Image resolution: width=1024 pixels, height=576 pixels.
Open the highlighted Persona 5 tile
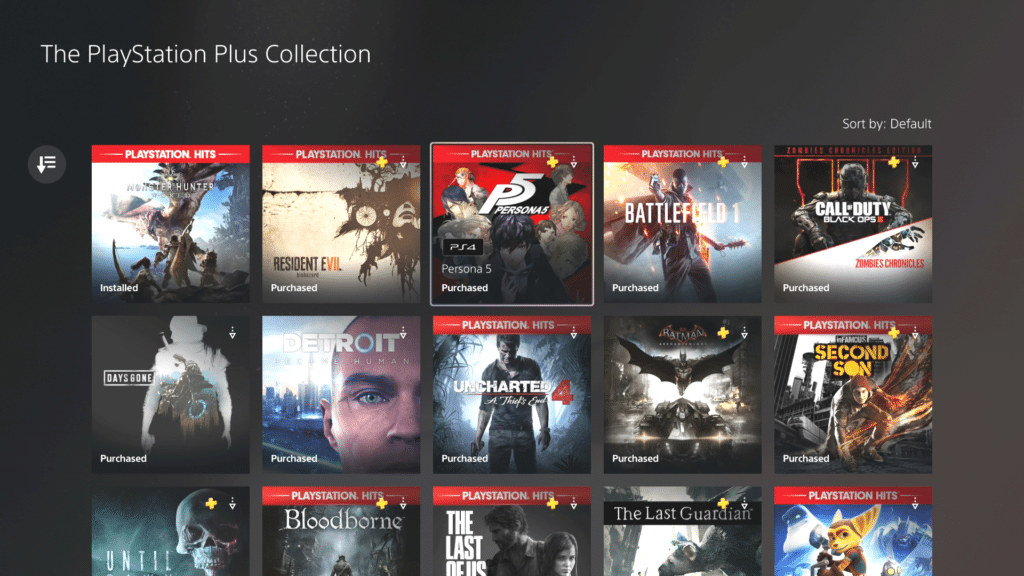[512, 224]
